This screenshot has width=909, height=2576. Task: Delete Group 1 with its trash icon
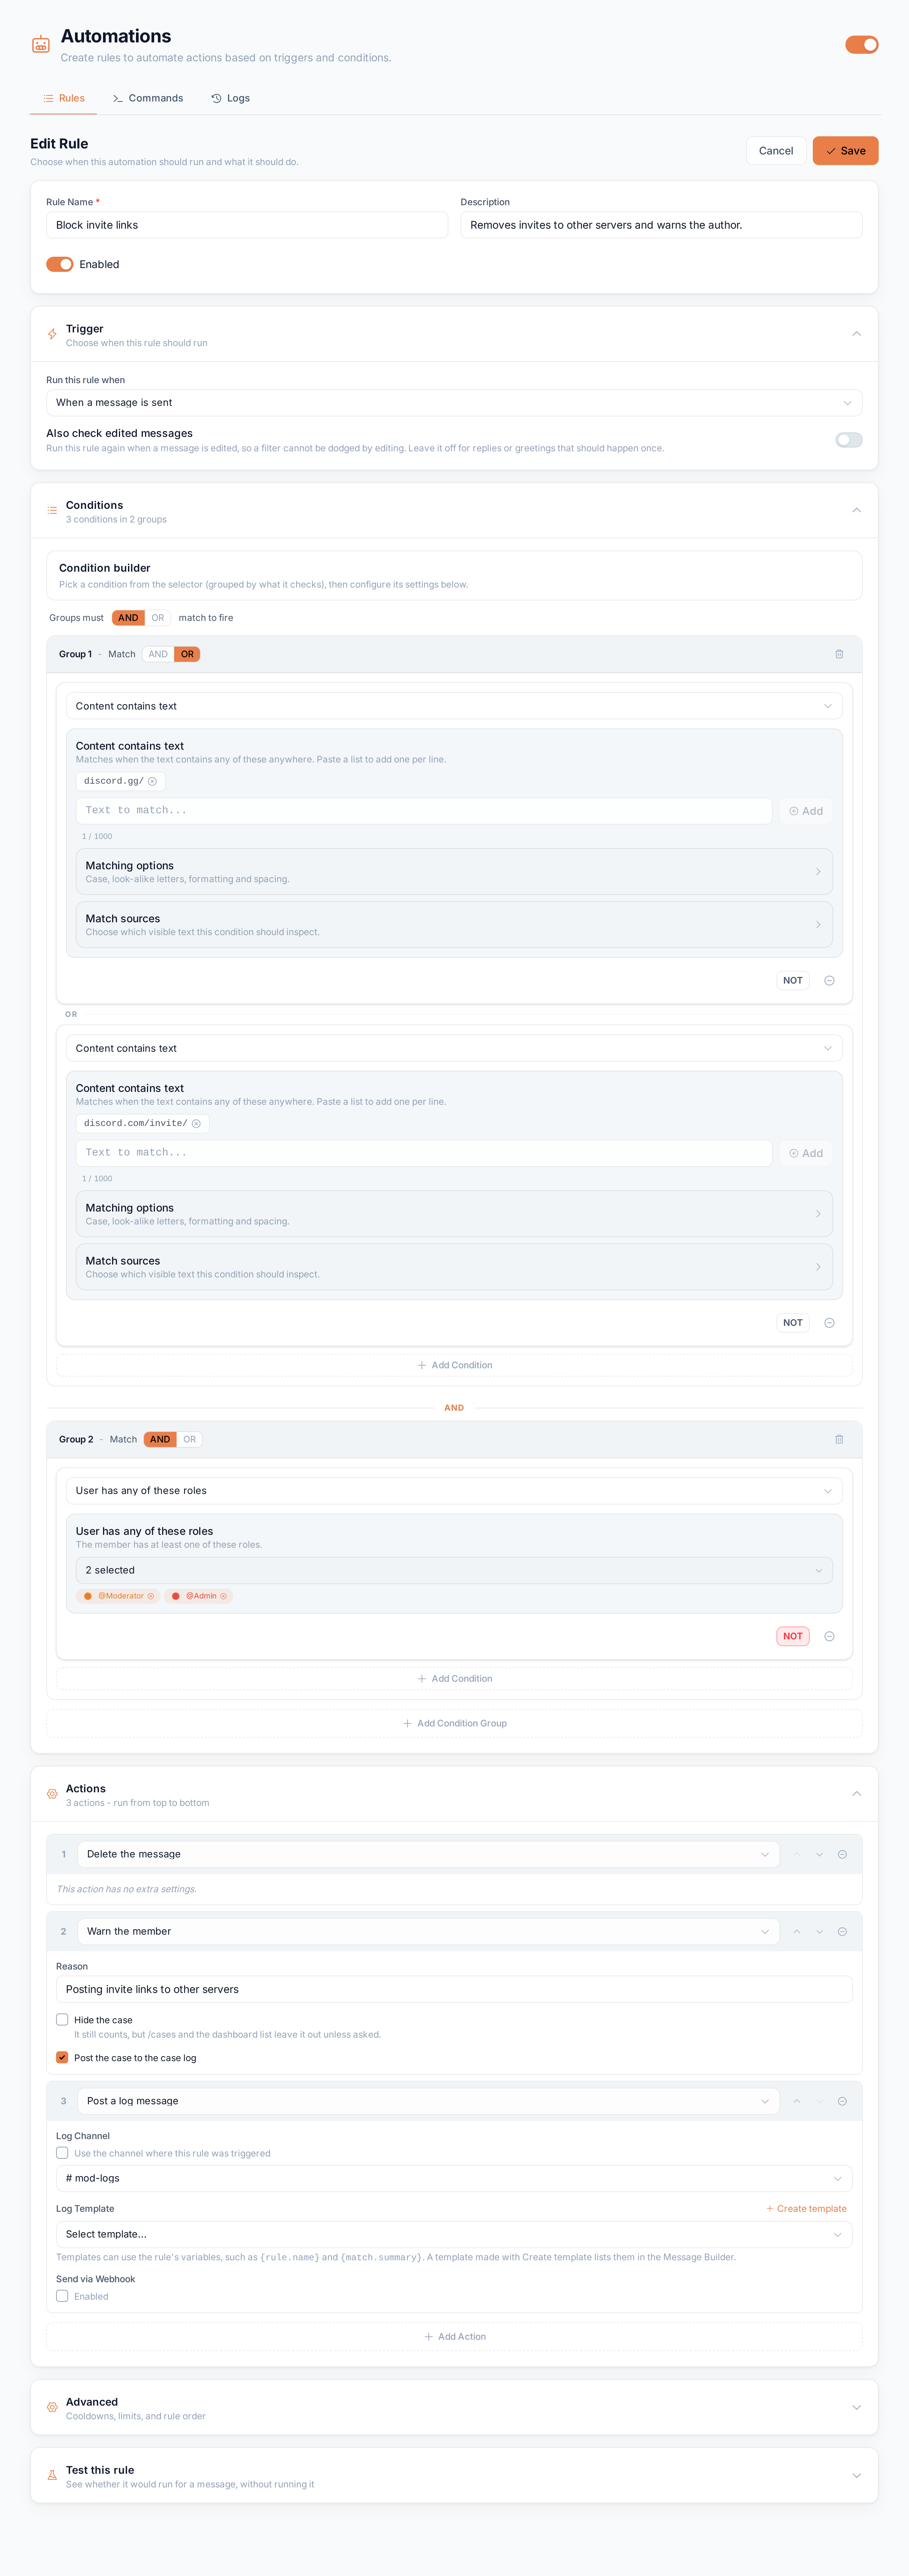[x=839, y=654]
